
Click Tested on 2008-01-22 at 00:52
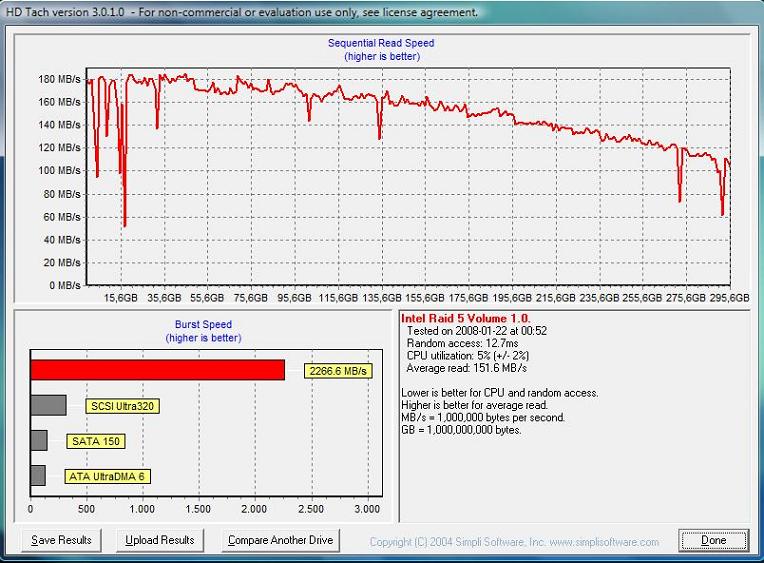tap(477, 330)
